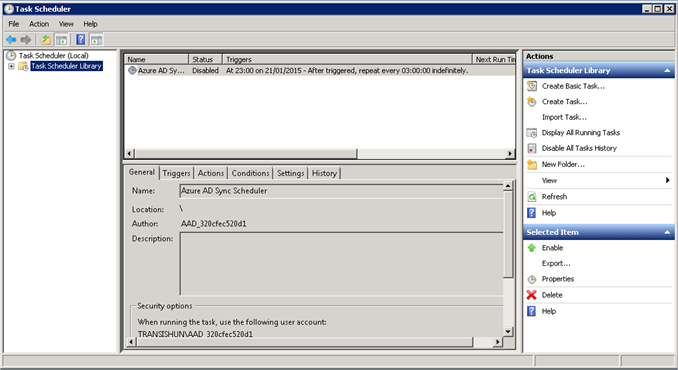
Task: Click the Author value AAD_320cfec520d1
Action: coord(214,223)
